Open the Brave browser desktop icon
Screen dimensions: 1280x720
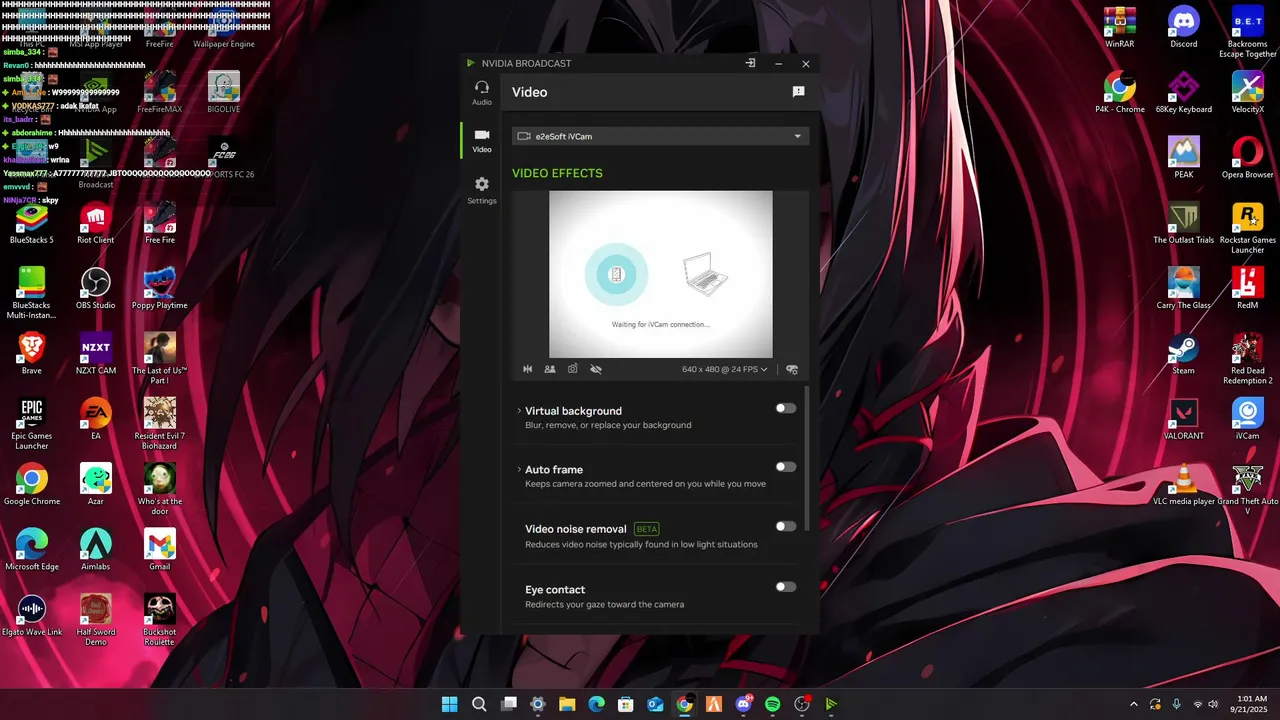[x=32, y=354]
